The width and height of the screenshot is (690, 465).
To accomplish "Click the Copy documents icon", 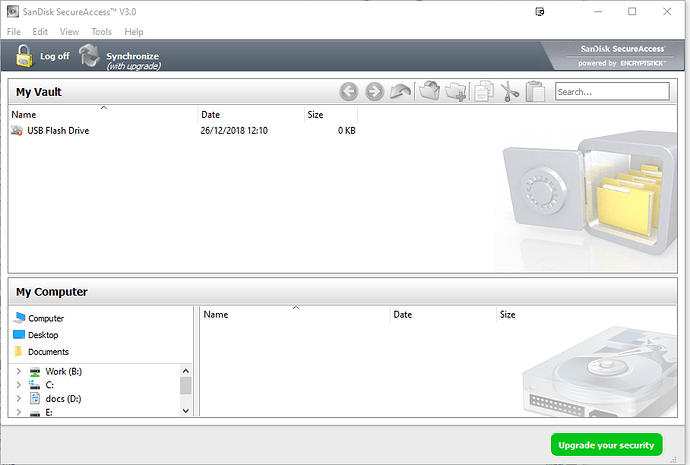I will tap(484, 92).
